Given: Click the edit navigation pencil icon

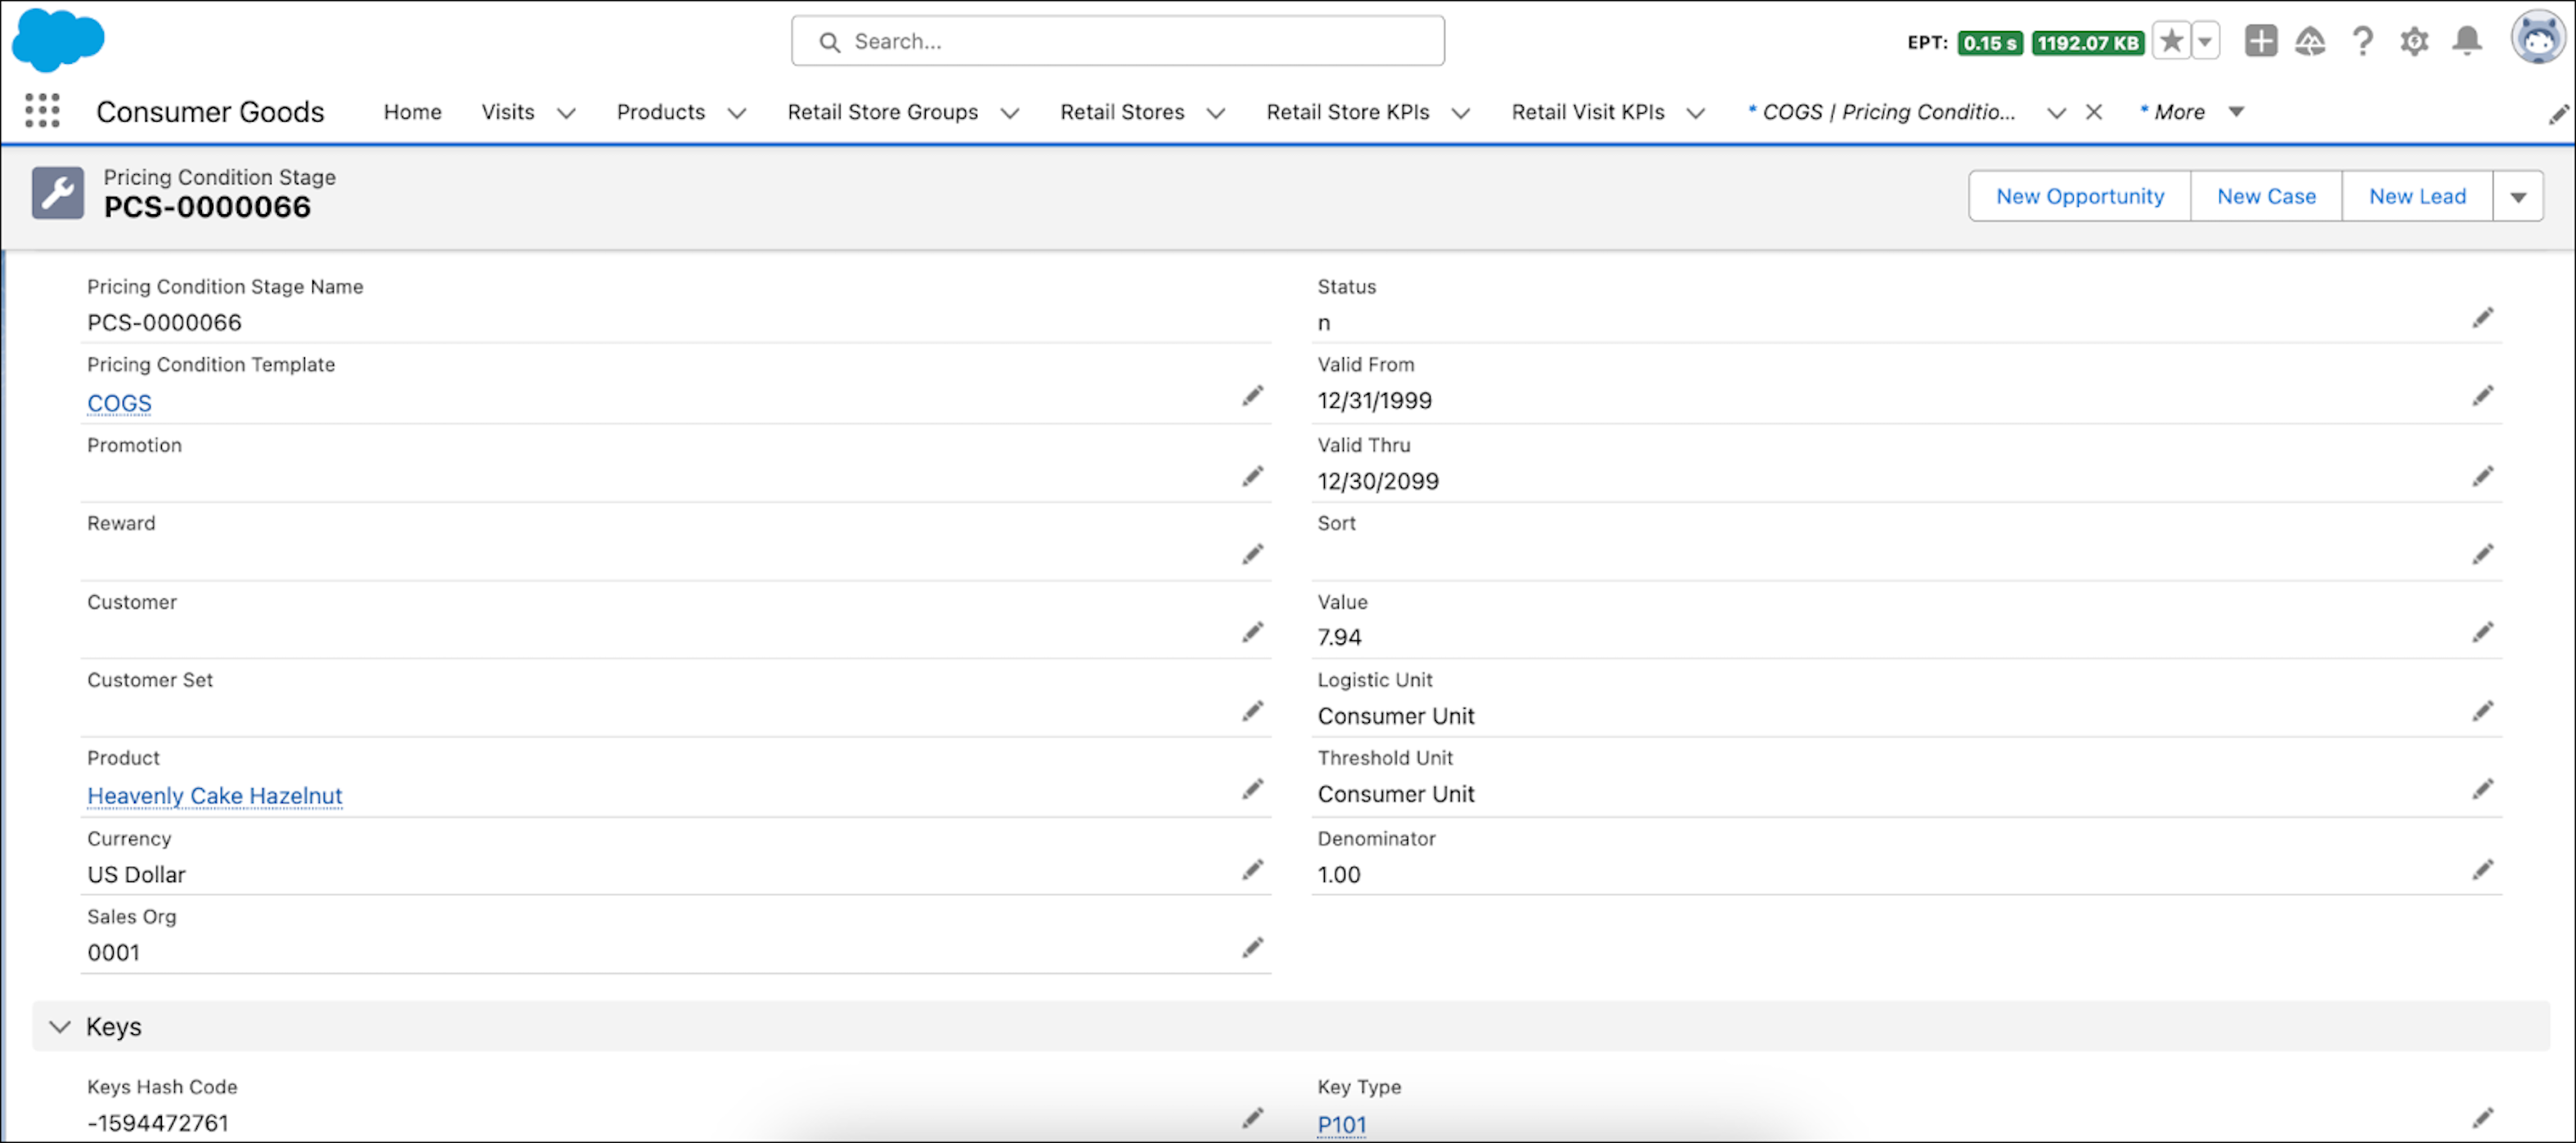Looking at the screenshot, I should (2558, 114).
